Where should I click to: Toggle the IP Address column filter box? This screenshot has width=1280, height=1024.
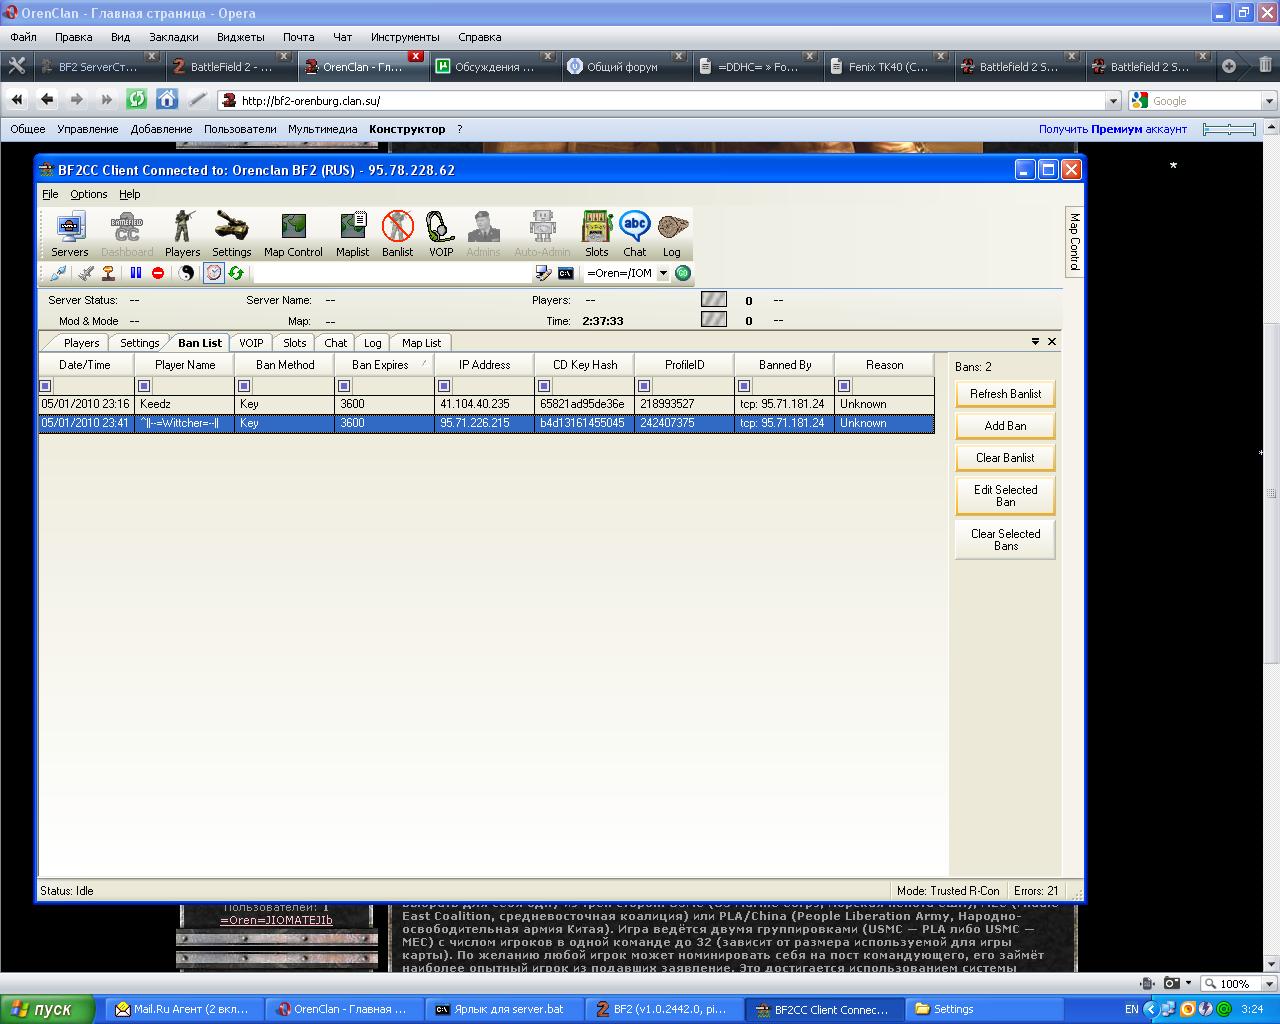tap(444, 386)
